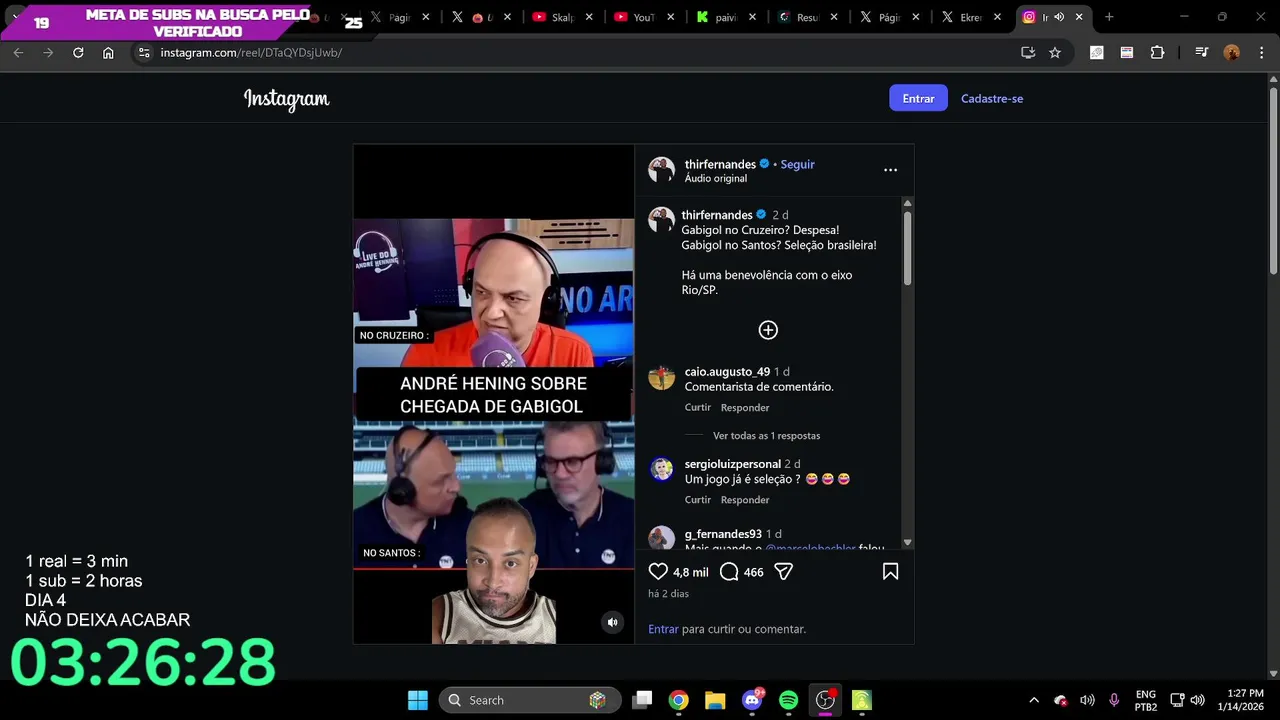
Task: Open Chrome from the taskbar
Action: point(679,700)
